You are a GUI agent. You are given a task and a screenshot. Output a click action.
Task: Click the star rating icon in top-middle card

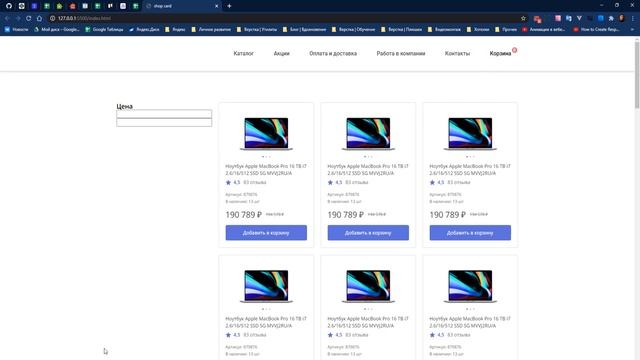click(330, 182)
